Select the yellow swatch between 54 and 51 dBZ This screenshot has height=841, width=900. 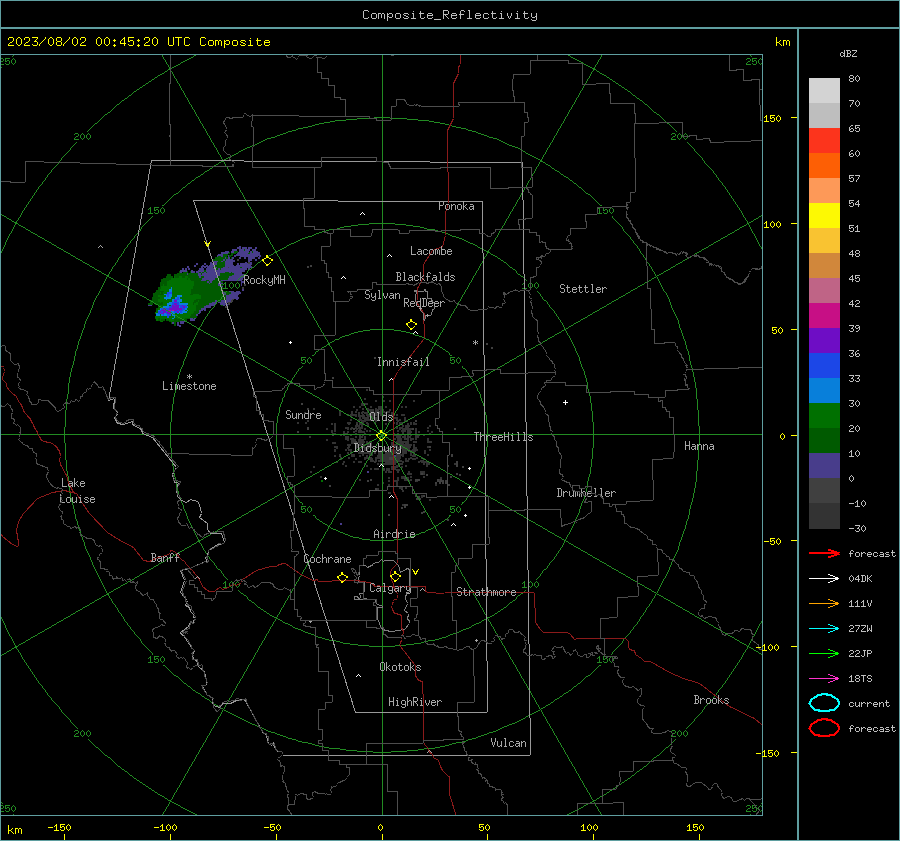(x=824, y=216)
